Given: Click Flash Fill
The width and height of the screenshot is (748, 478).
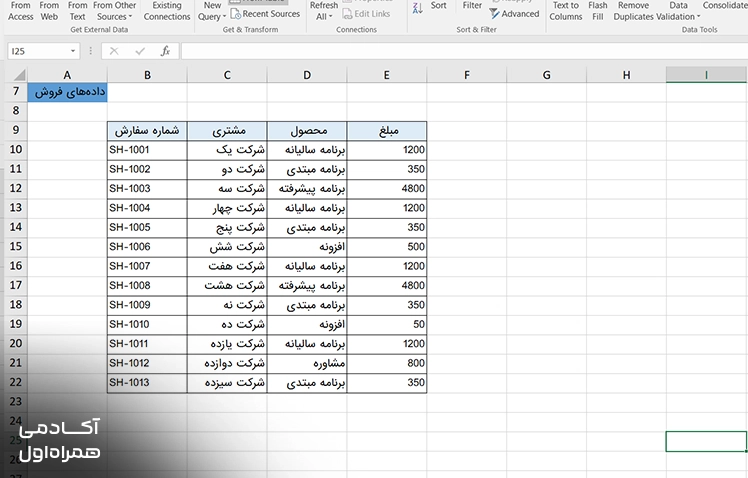Looking at the screenshot, I should tap(598, 11).
